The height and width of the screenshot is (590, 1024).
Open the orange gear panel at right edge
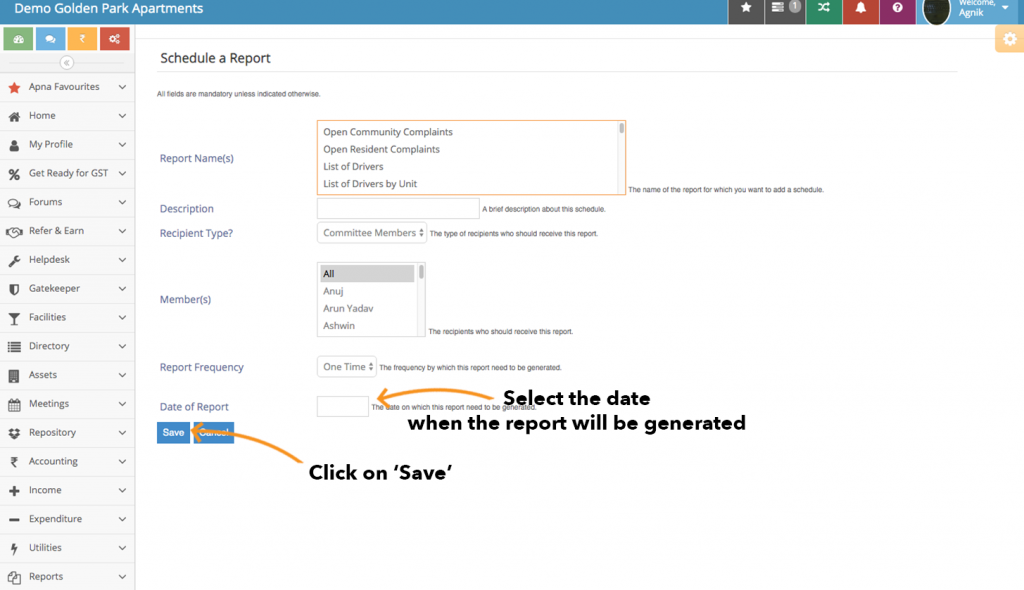[1010, 39]
